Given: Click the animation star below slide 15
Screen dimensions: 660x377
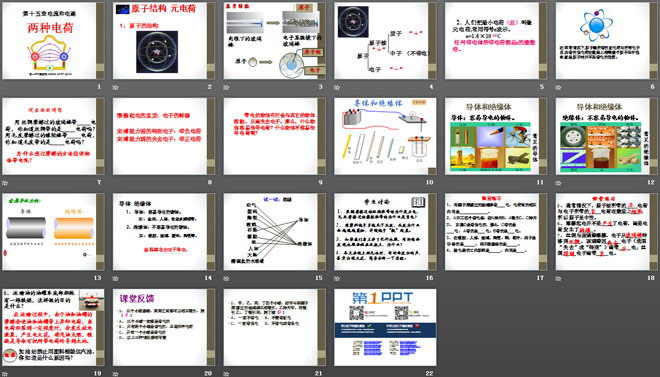Looking at the screenshot, I should [x=226, y=278].
